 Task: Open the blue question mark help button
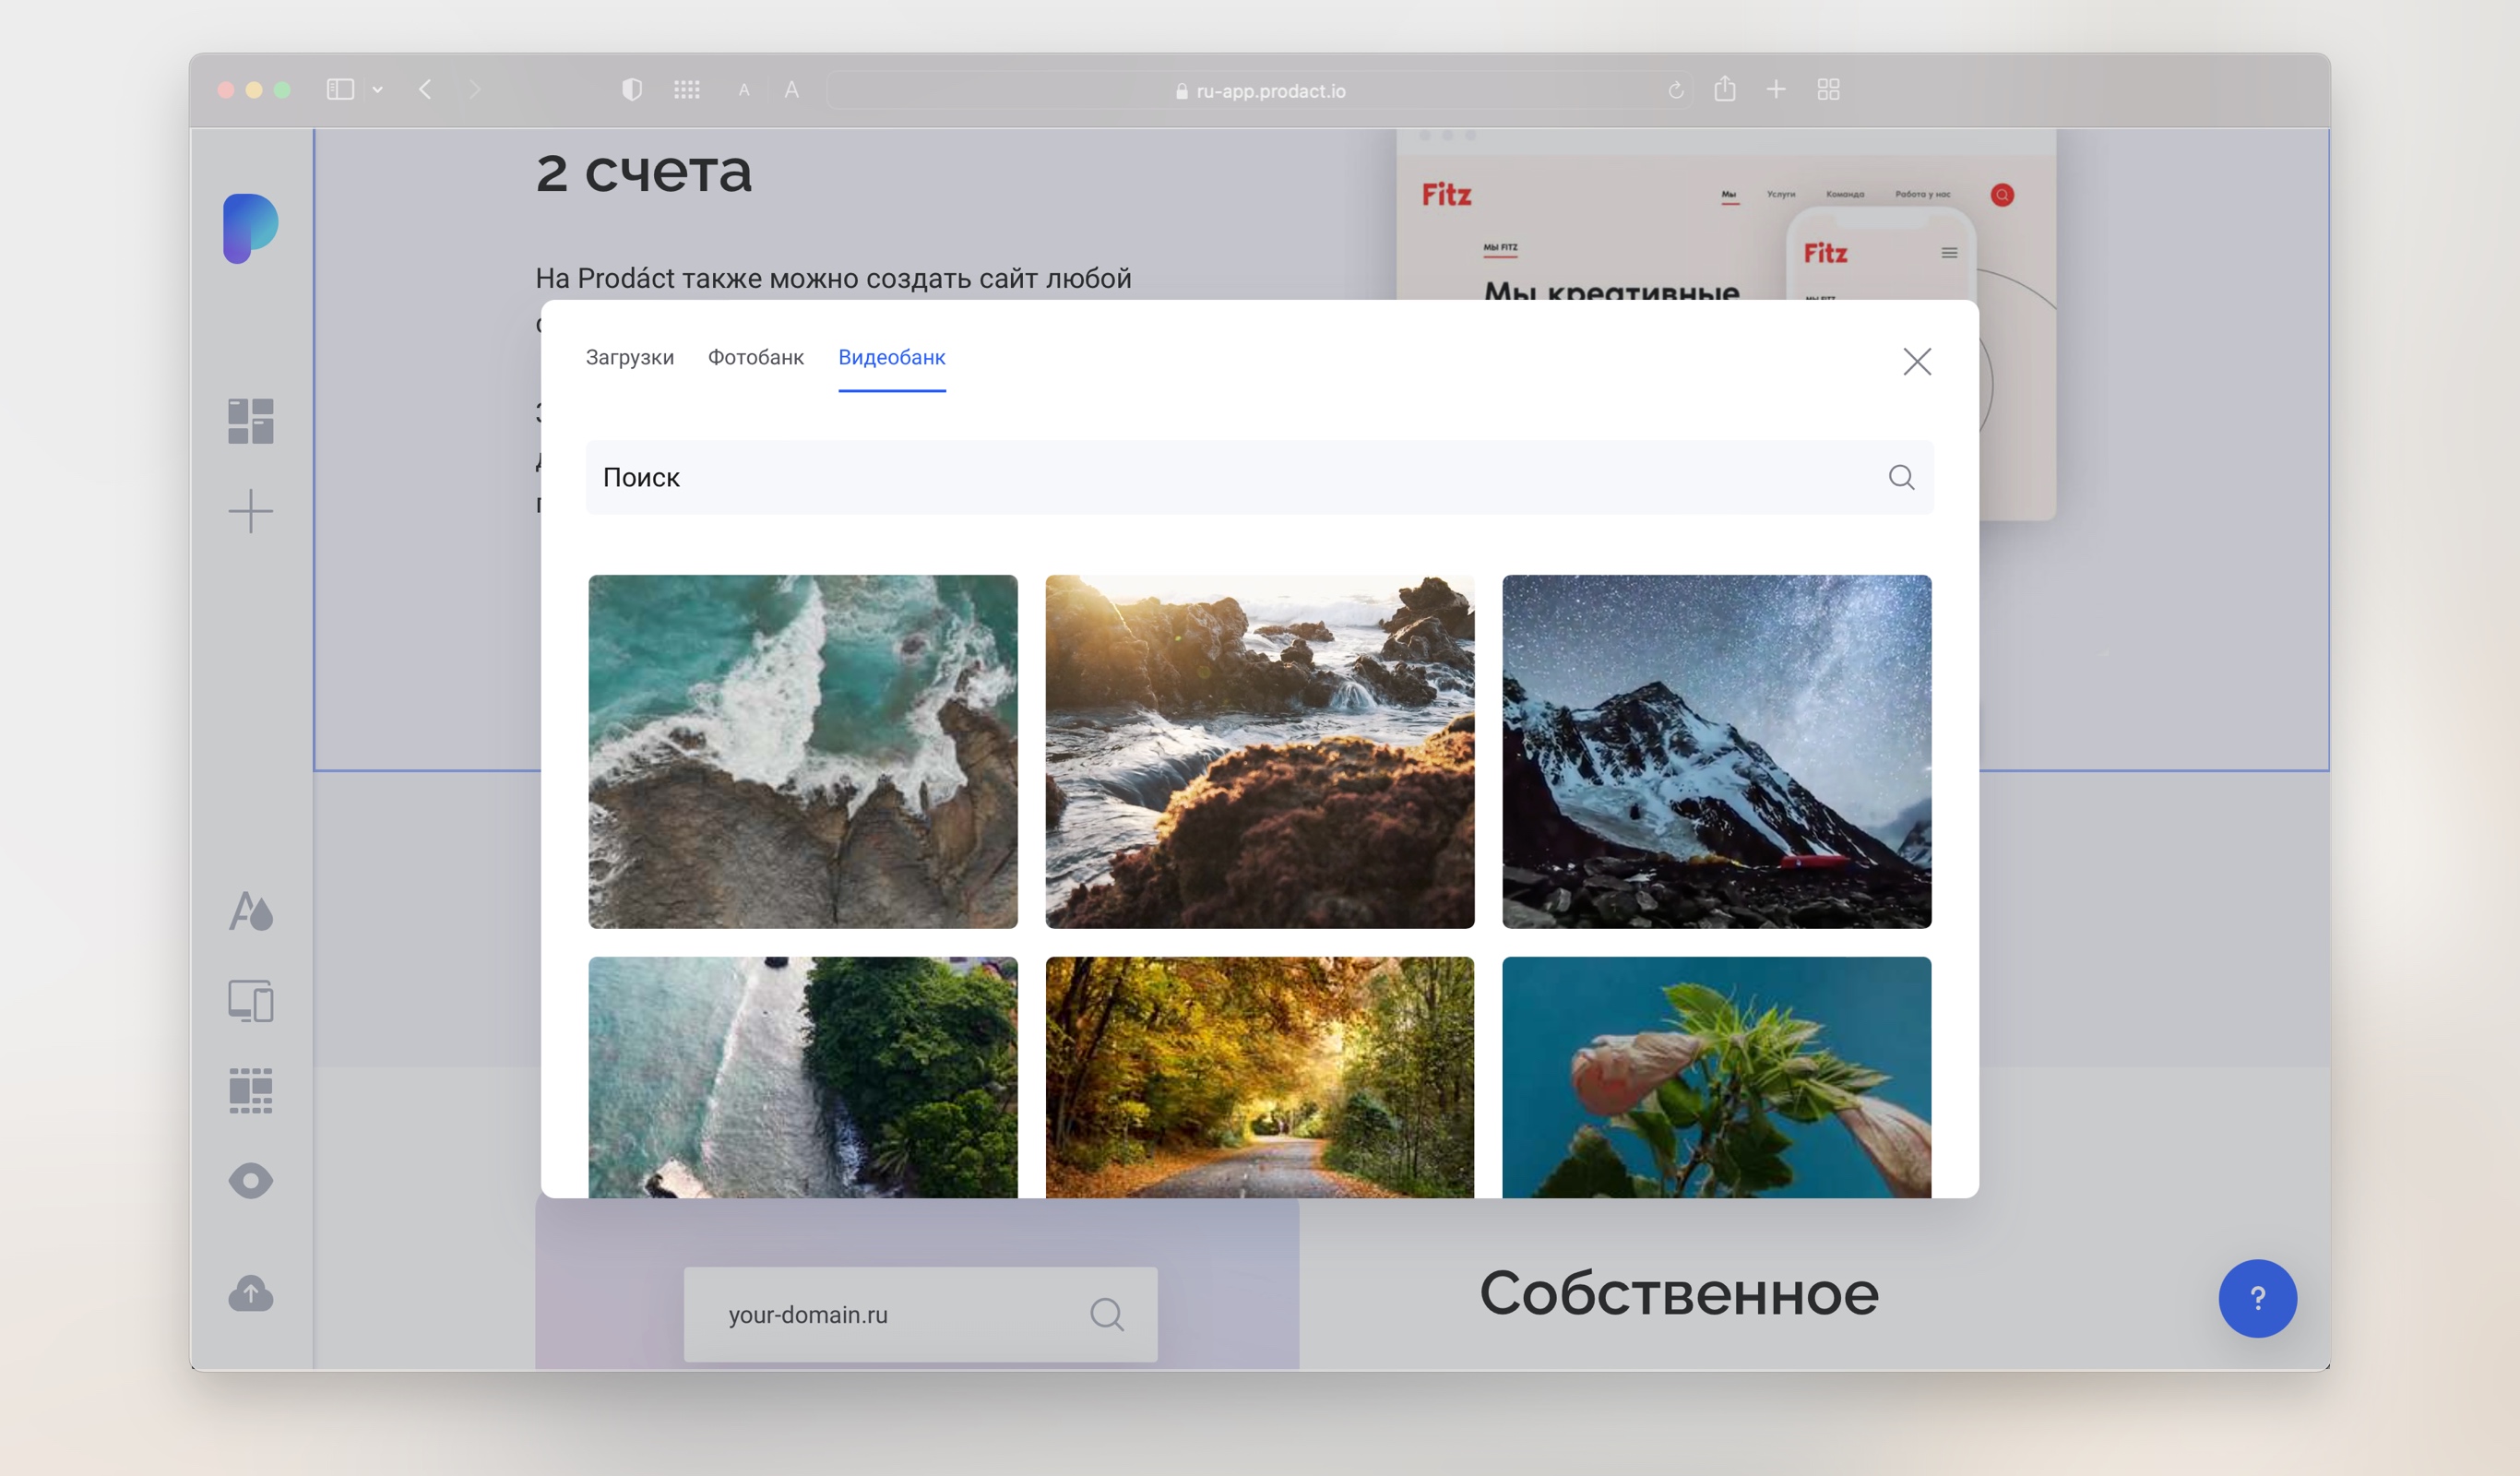coord(2257,1298)
